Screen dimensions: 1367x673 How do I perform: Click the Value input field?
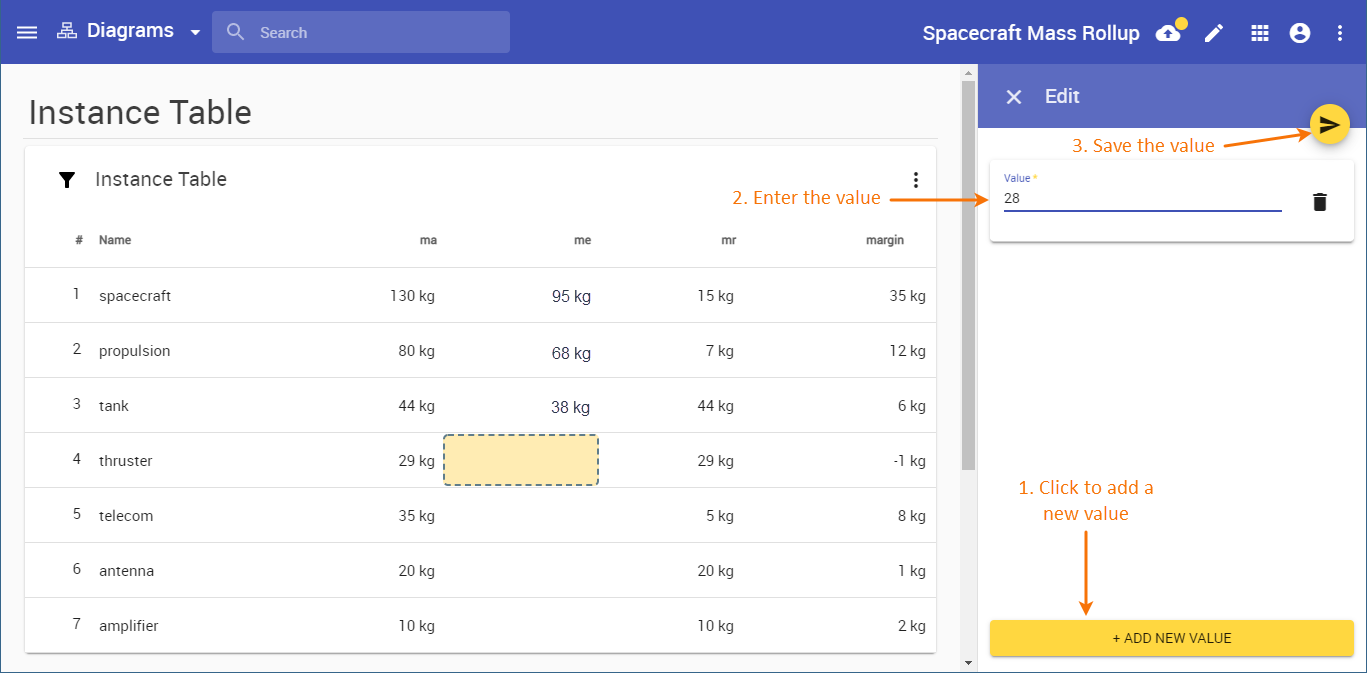tap(1142, 199)
